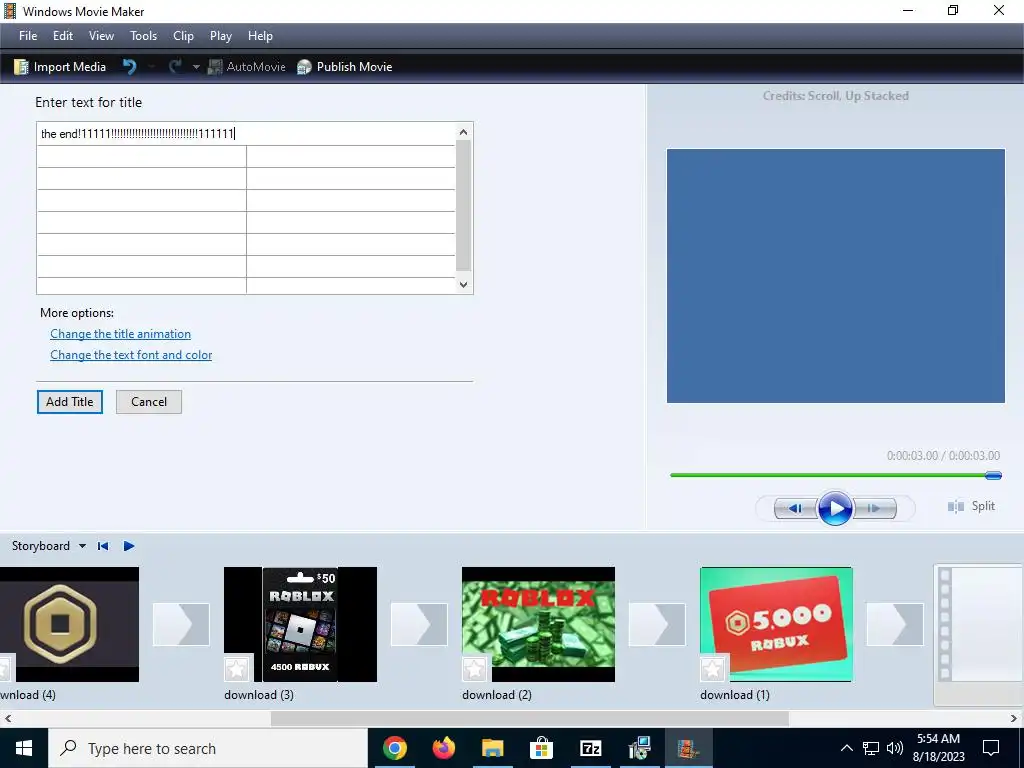Click the Import Media icon
Screen dimensions: 1024x768
[x=21, y=67]
